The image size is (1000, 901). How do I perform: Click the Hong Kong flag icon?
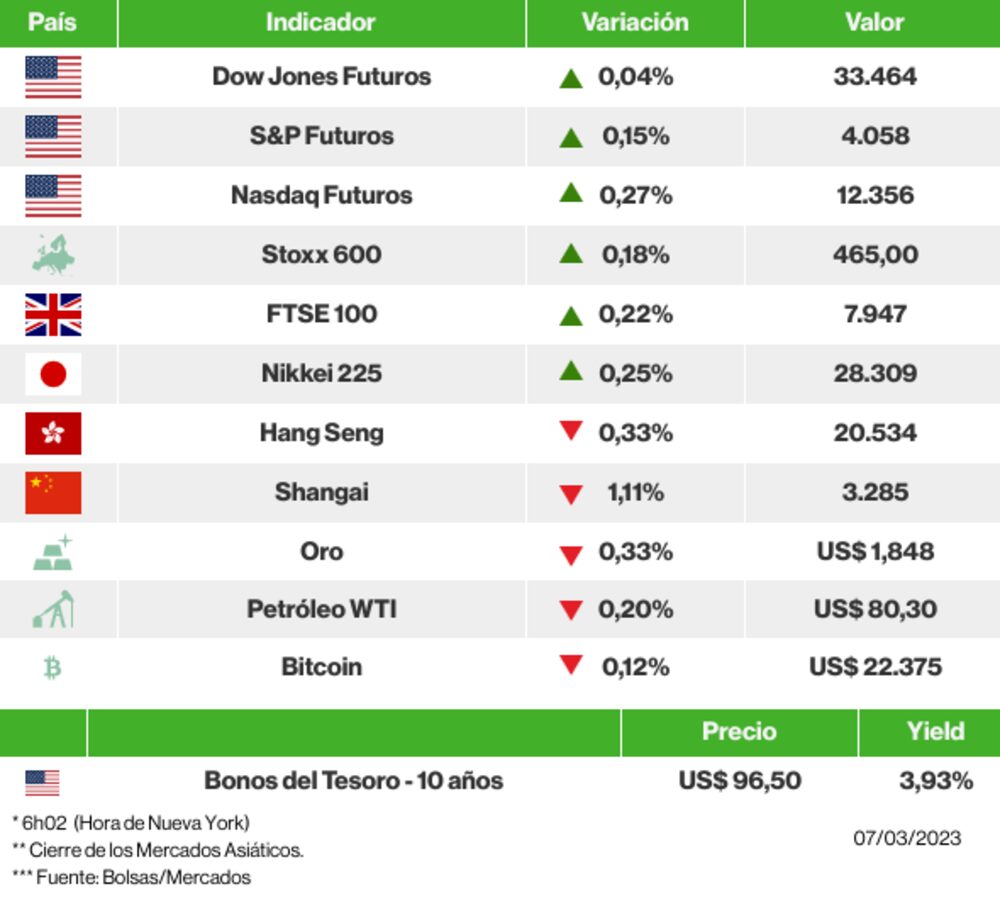[x=53, y=433]
